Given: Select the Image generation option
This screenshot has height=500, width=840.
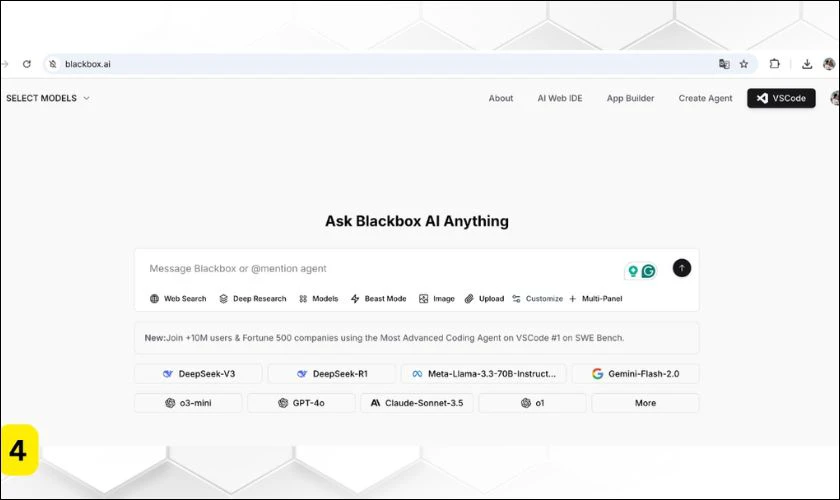Looking at the screenshot, I should pos(437,298).
